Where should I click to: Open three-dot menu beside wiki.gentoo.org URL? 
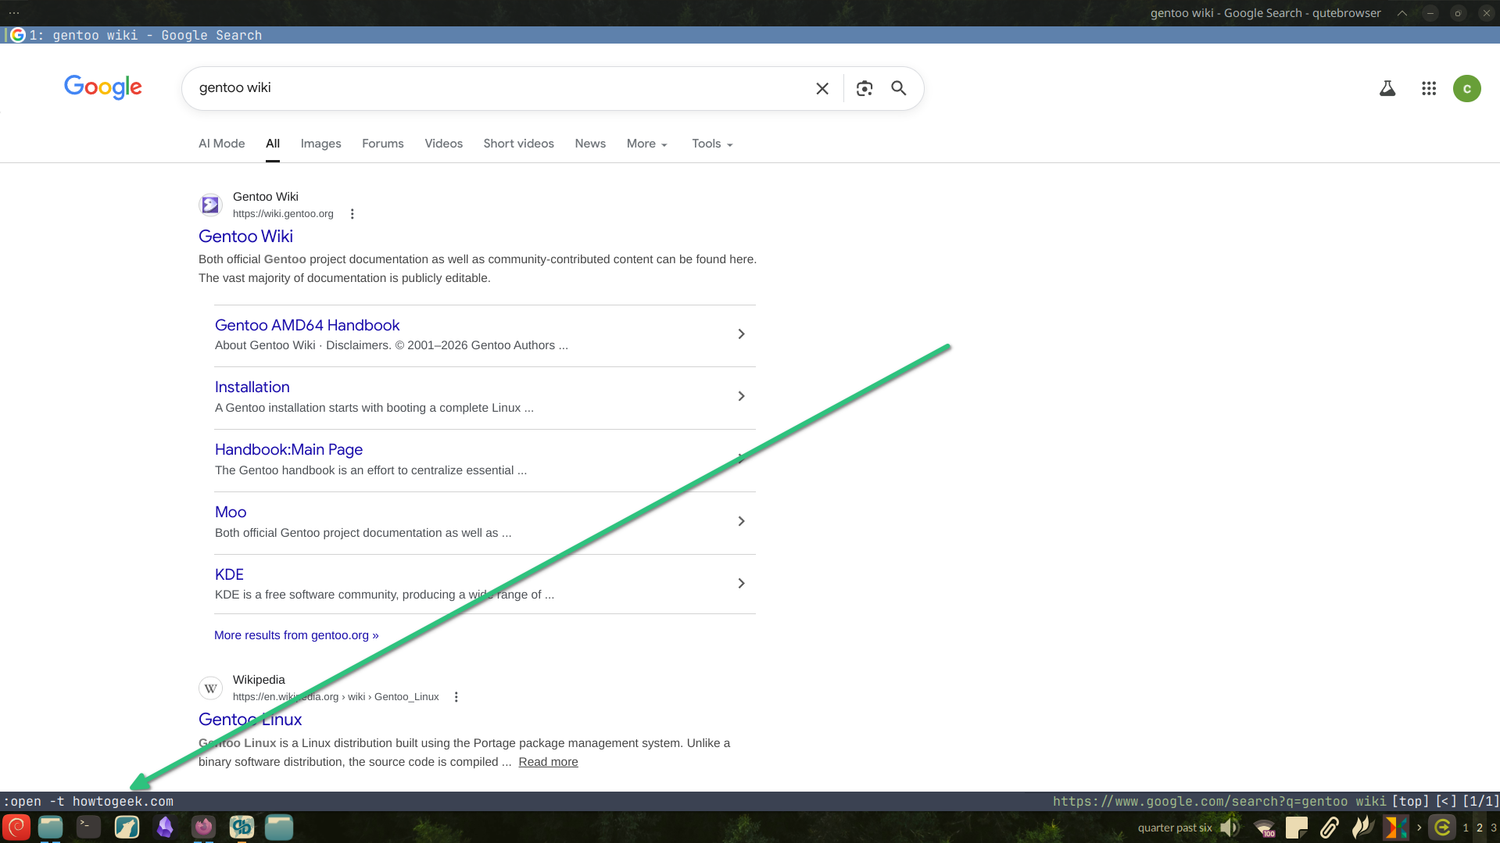tap(352, 214)
